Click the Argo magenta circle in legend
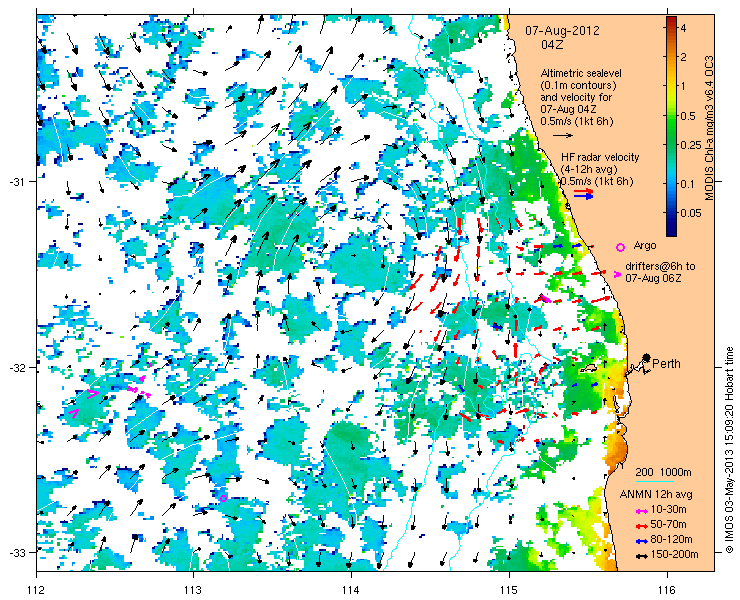This screenshot has width=740, height=600. [x=621, y=247]
